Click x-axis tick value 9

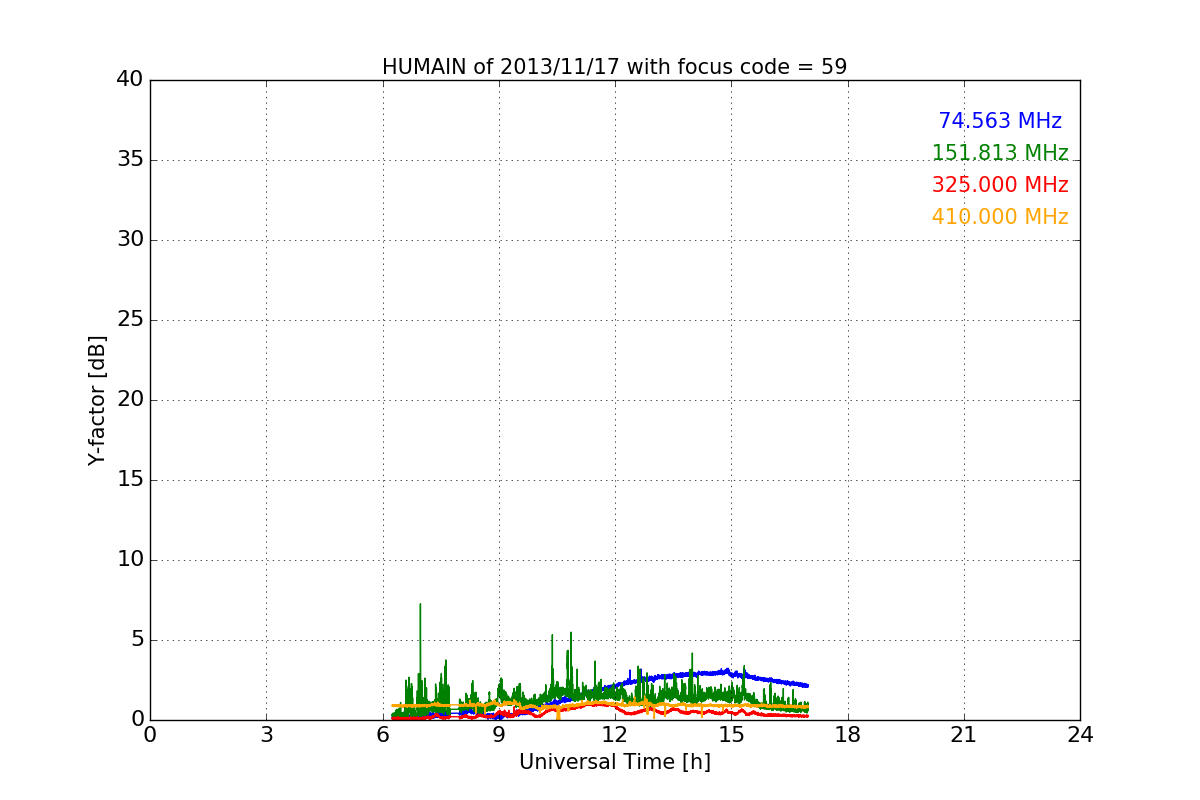499,735
